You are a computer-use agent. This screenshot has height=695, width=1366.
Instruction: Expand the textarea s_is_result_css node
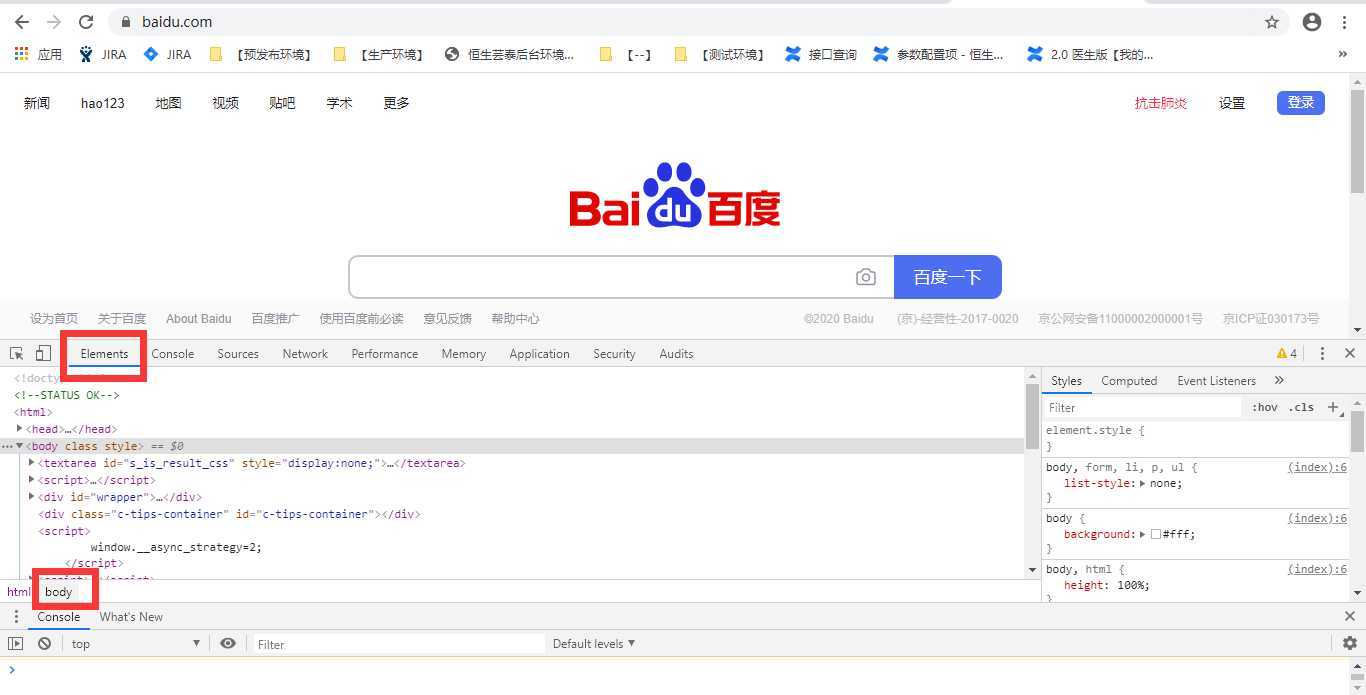[32, 463]
